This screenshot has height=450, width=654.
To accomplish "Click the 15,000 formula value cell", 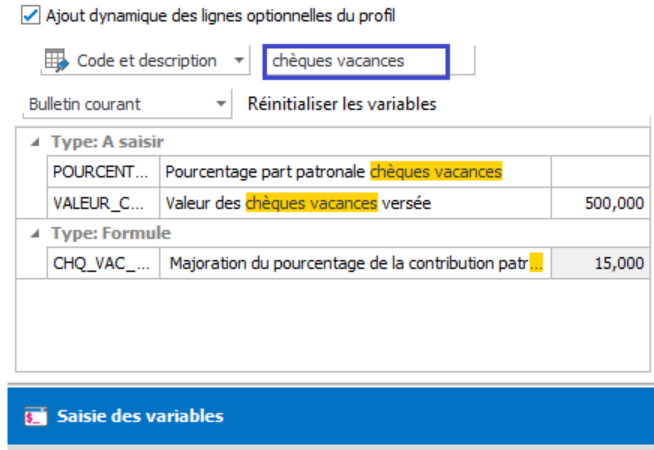I will pos(601,263).
